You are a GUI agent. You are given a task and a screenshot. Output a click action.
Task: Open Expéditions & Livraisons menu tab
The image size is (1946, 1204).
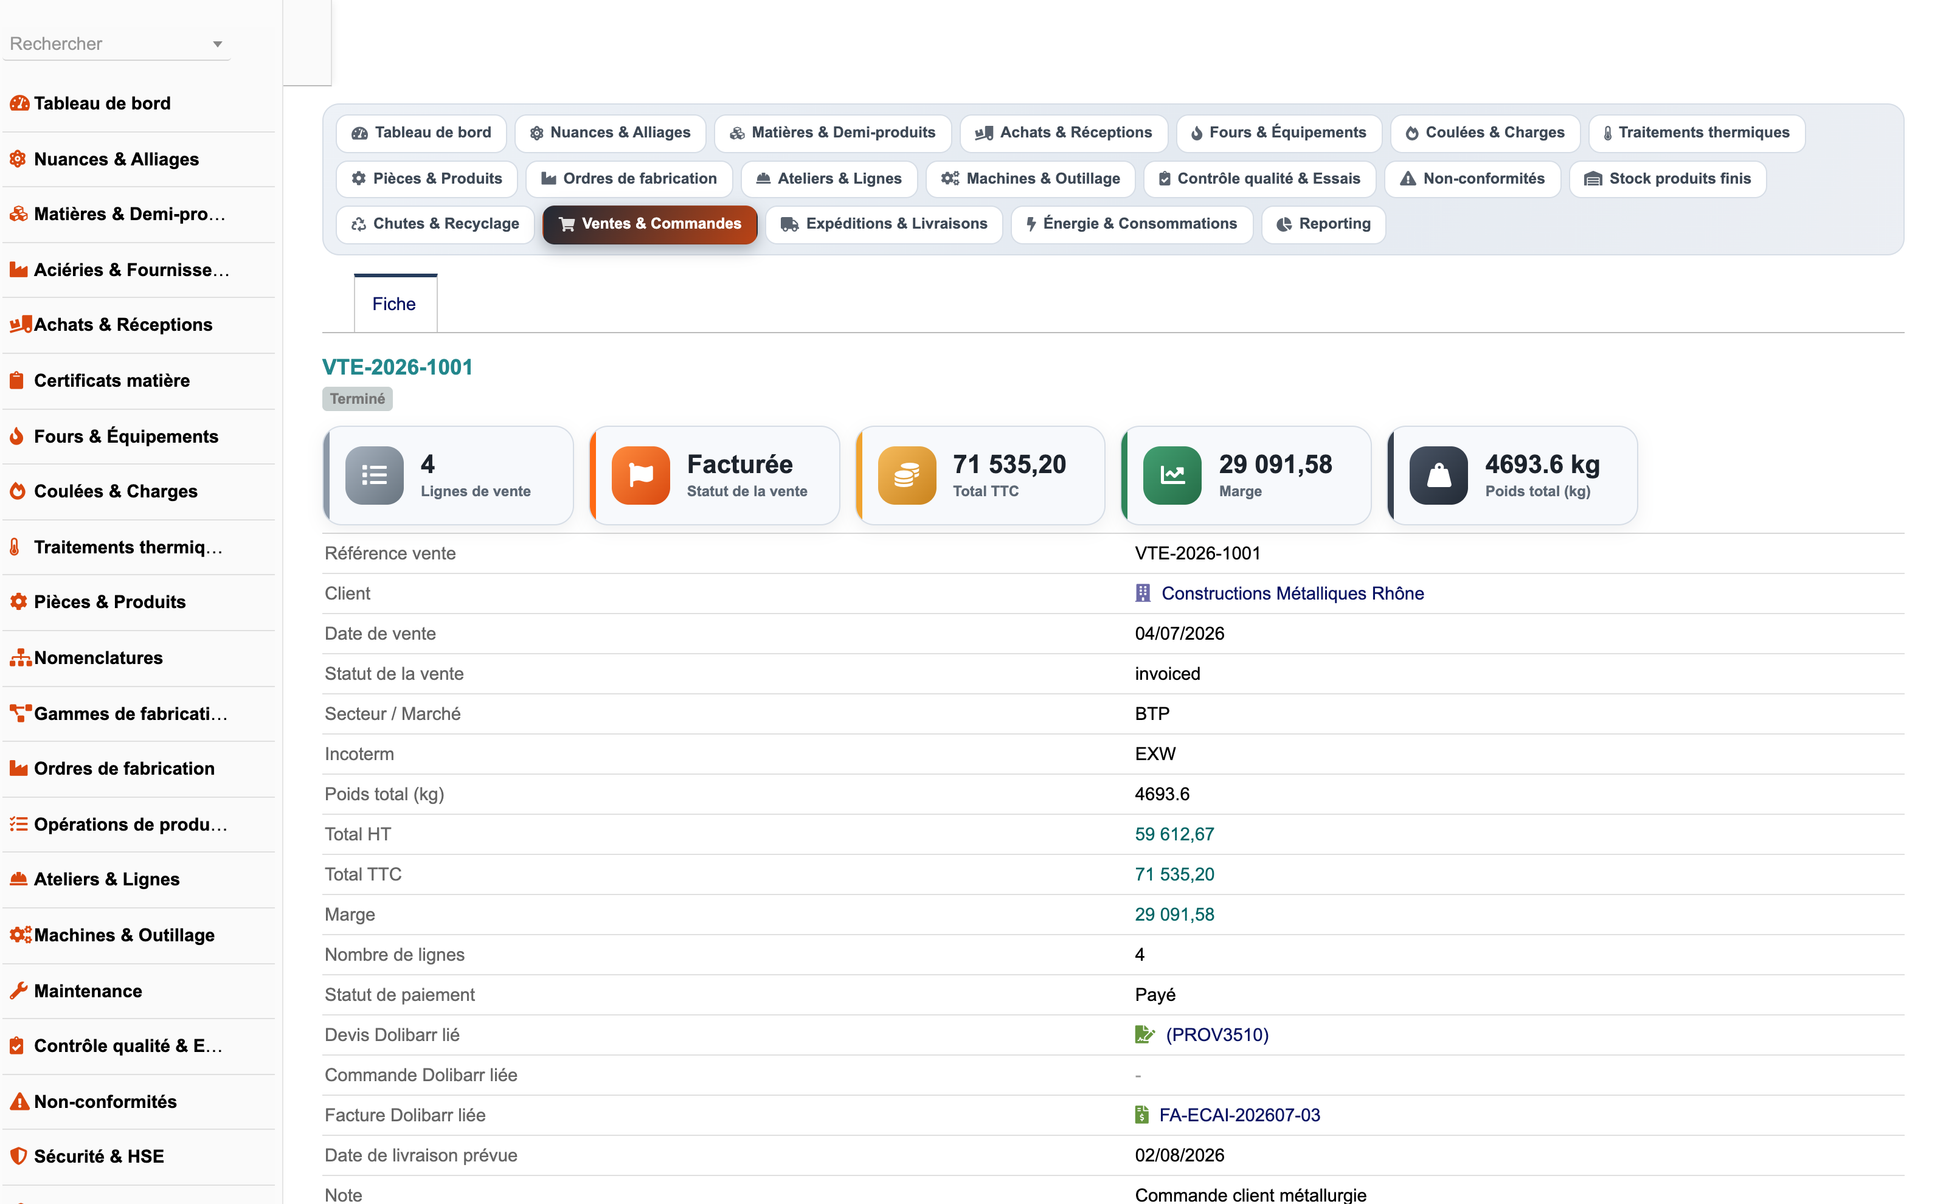pos(884,224)
